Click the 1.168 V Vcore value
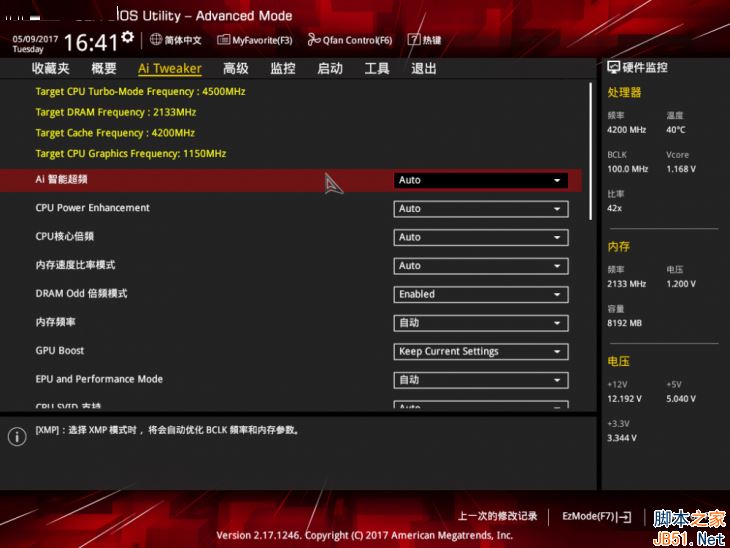Viewport: 730px width, 548px height. pyautogui.click(x=681, y=169)
